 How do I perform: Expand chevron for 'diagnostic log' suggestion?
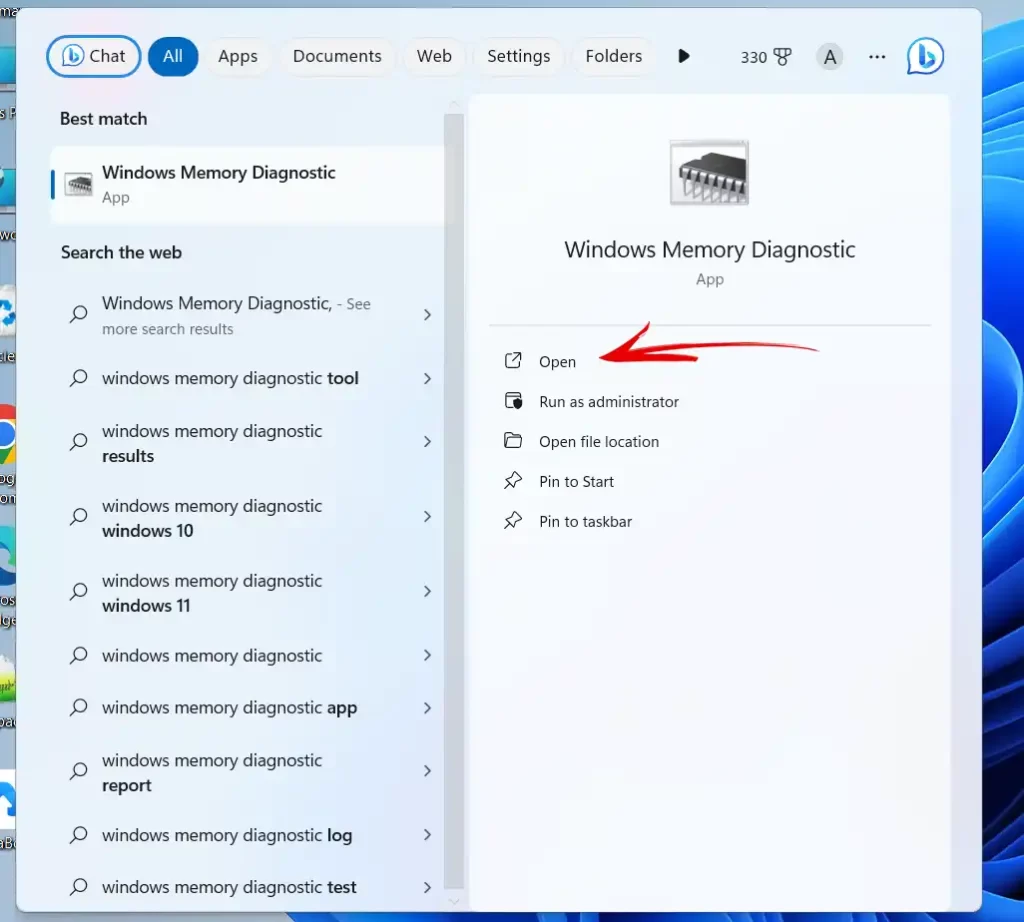click(427, 835)
